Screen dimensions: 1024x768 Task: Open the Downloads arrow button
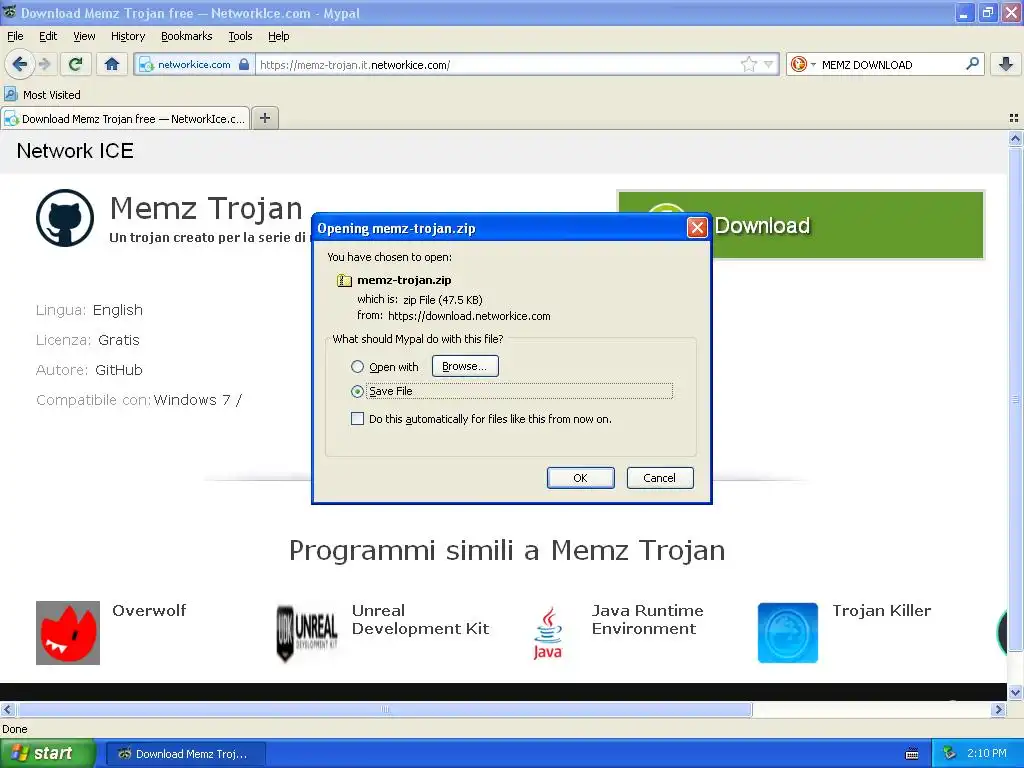click(1006, 64)
